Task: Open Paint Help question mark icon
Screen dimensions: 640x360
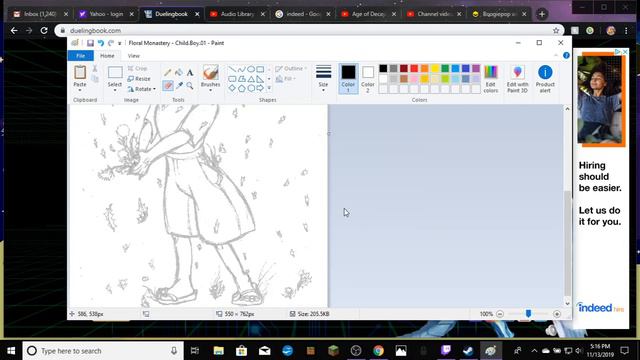Action: (566, 56)
